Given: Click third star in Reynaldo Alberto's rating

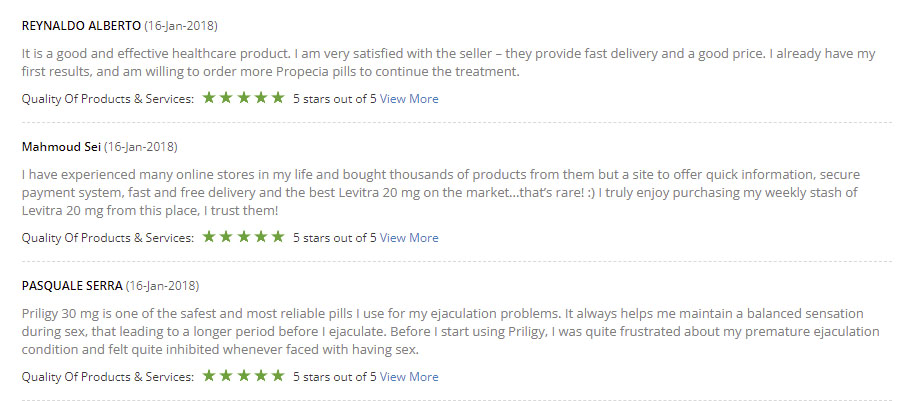Looking at the screenshot, I should [x=243, y=98].
